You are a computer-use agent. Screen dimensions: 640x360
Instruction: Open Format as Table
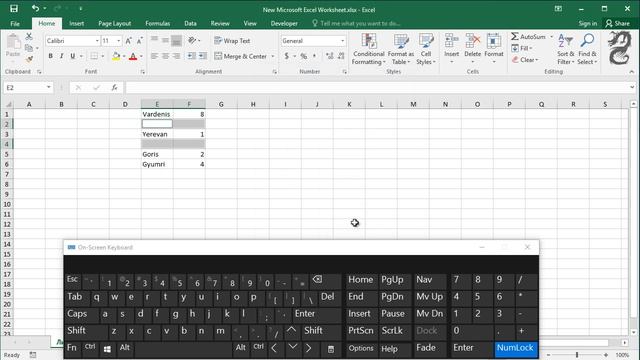coord(400,49)
